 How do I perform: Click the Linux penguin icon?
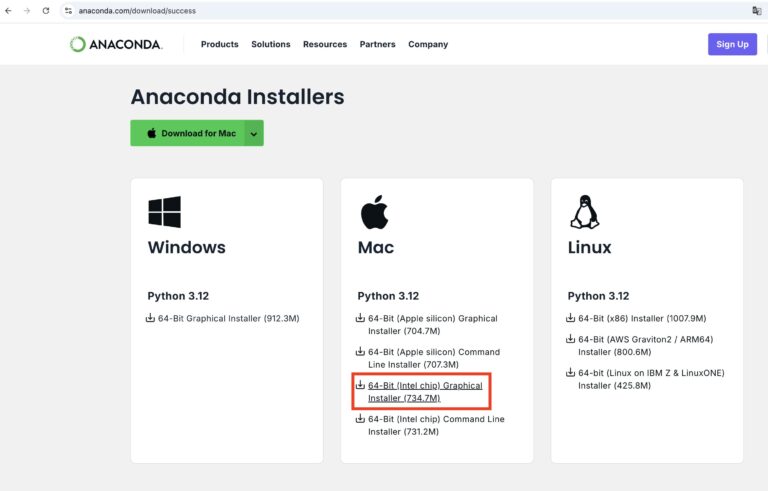[585, 212]
